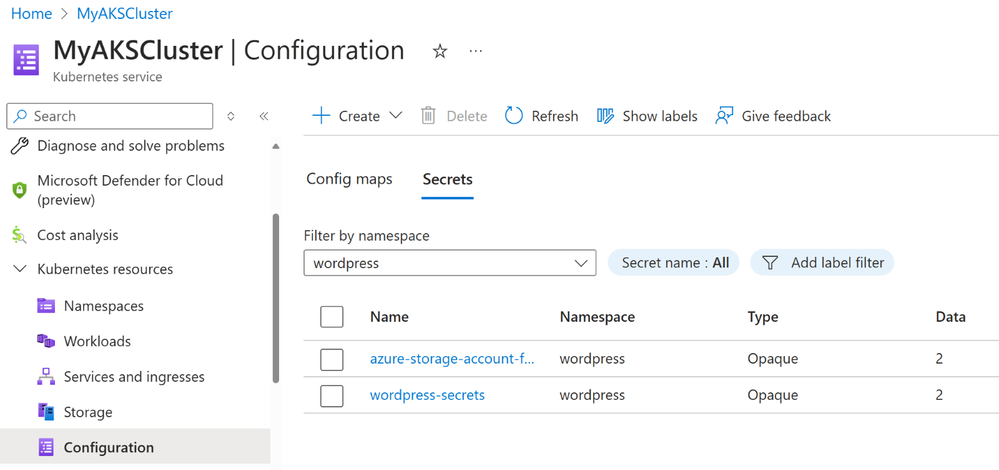Image resolution: width=999 pixels, height=470 pixels.
Task: Switch to the Config maps tab
Action: [x=349, y=180]
